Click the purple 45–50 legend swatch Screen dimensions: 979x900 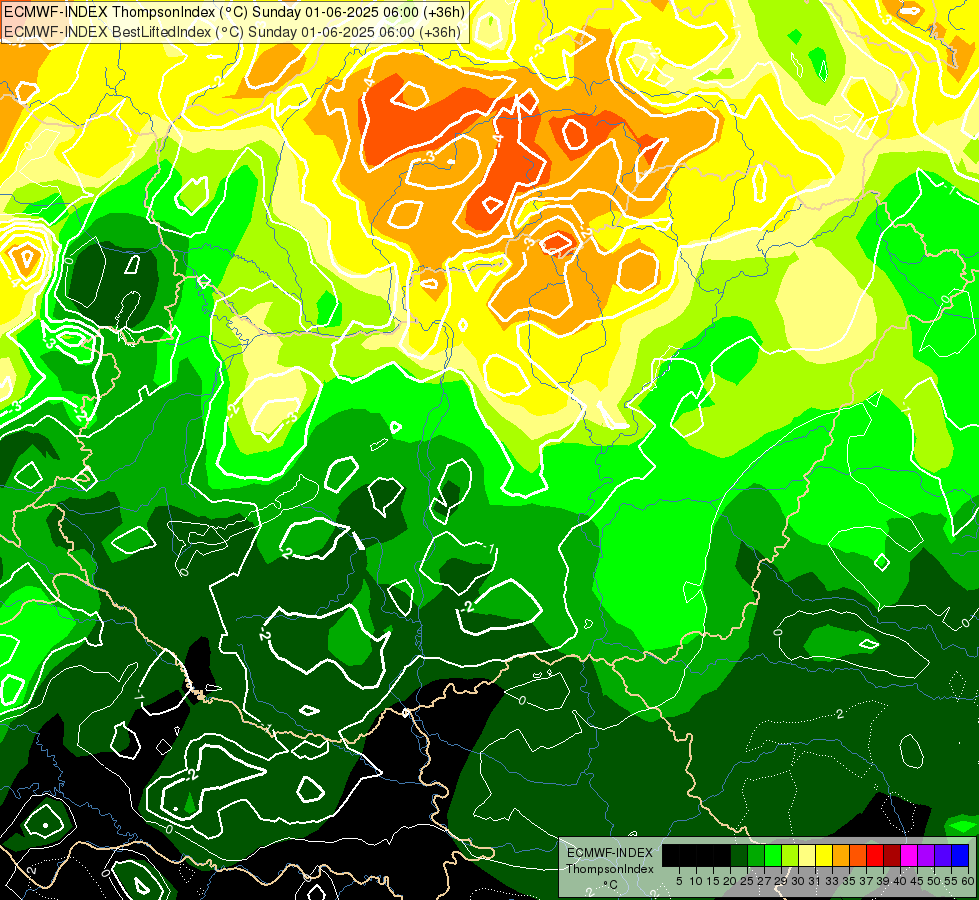point(926,855)
